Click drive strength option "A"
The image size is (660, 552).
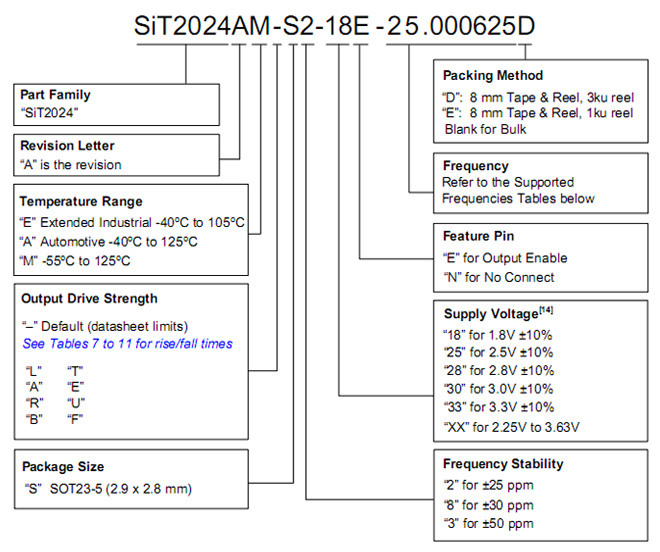coord(34,387)
